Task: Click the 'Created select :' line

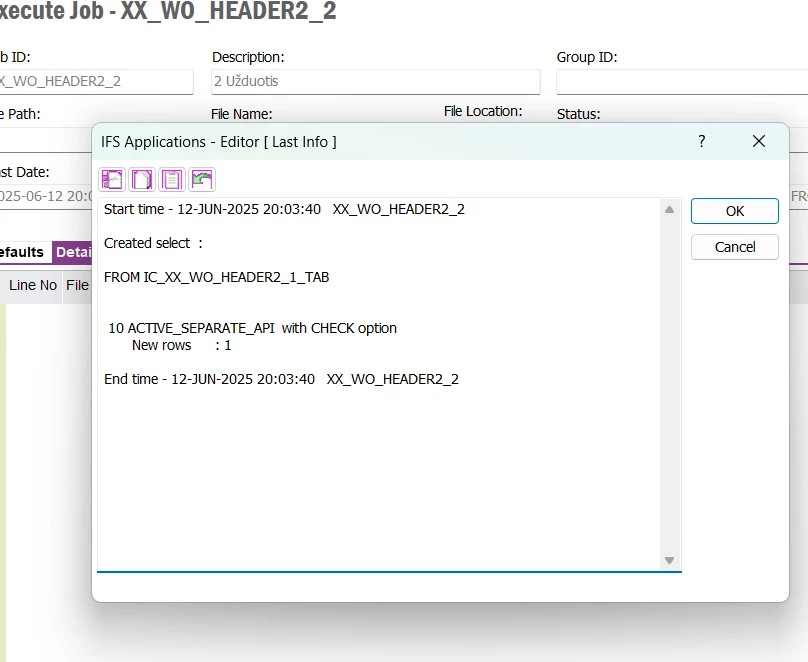Action: coord(153,243)
